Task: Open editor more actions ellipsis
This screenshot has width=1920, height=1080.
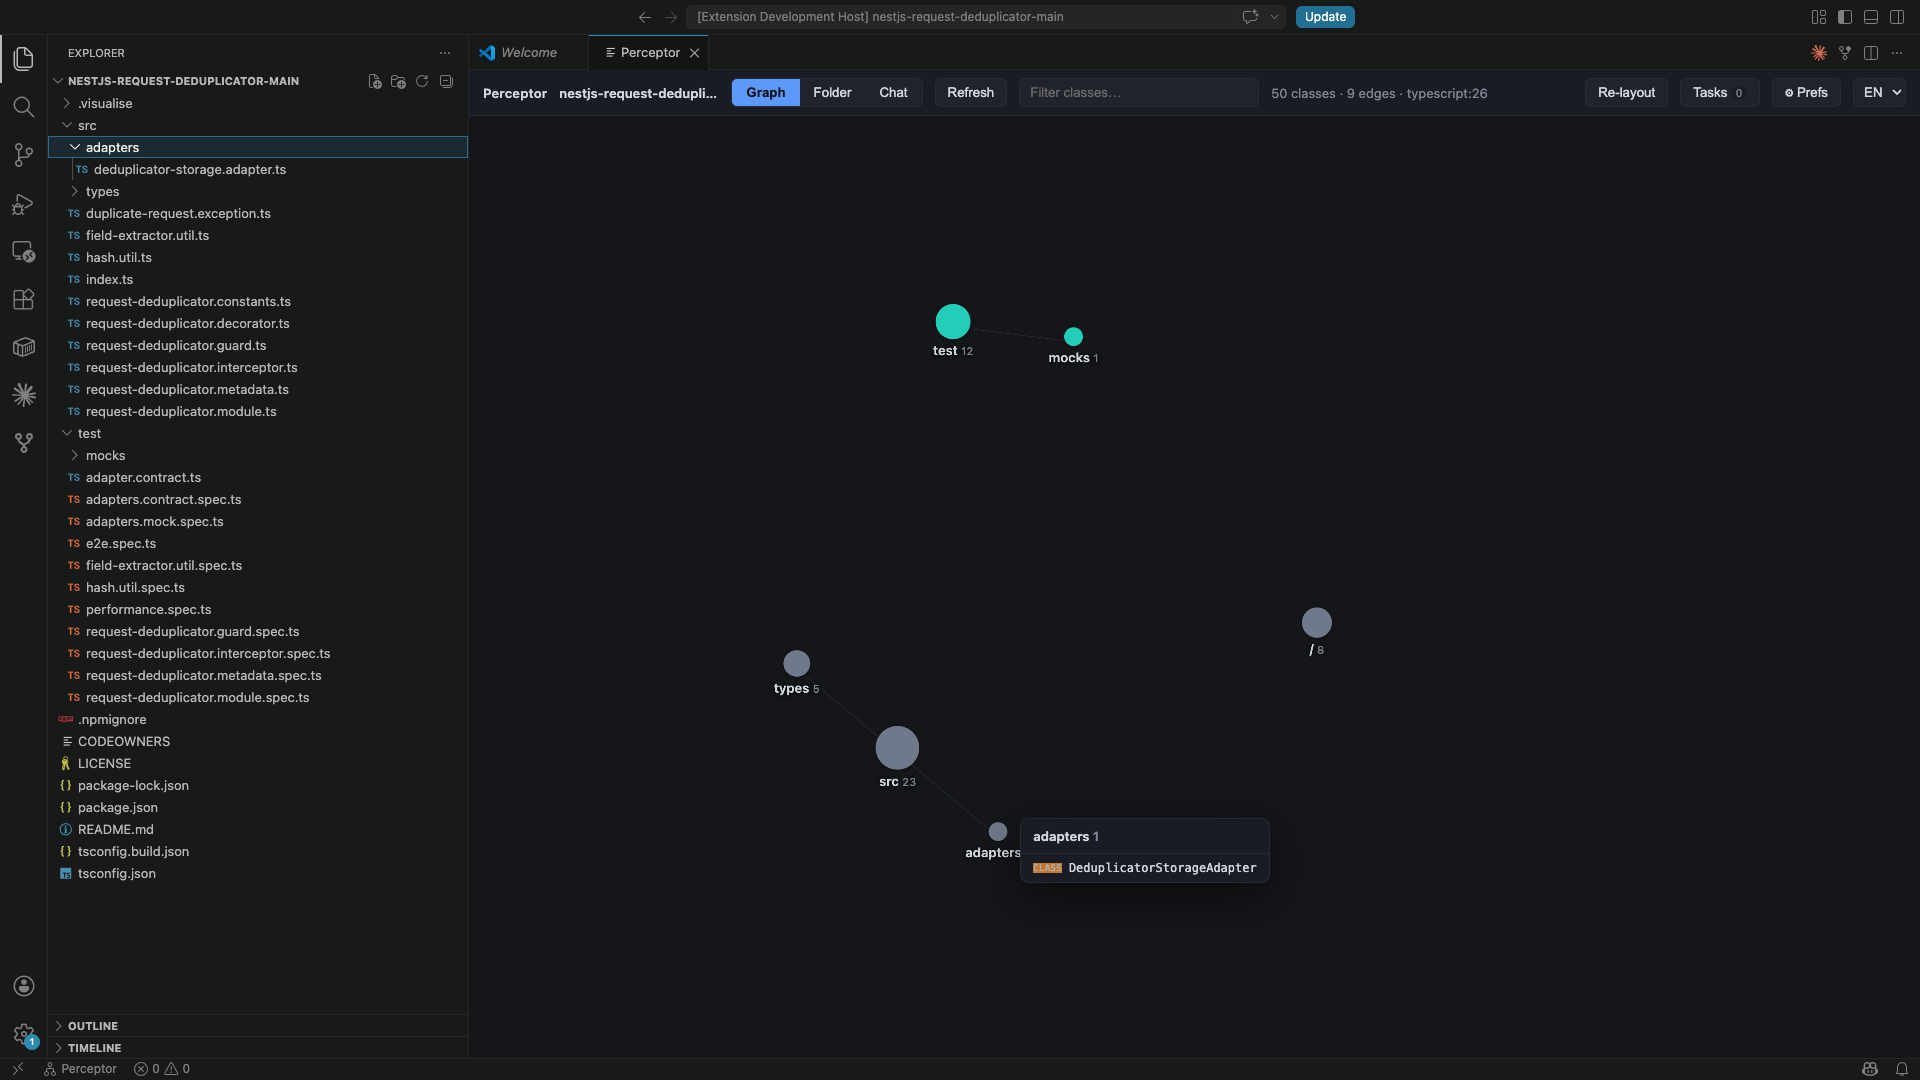Action: 1897,53
